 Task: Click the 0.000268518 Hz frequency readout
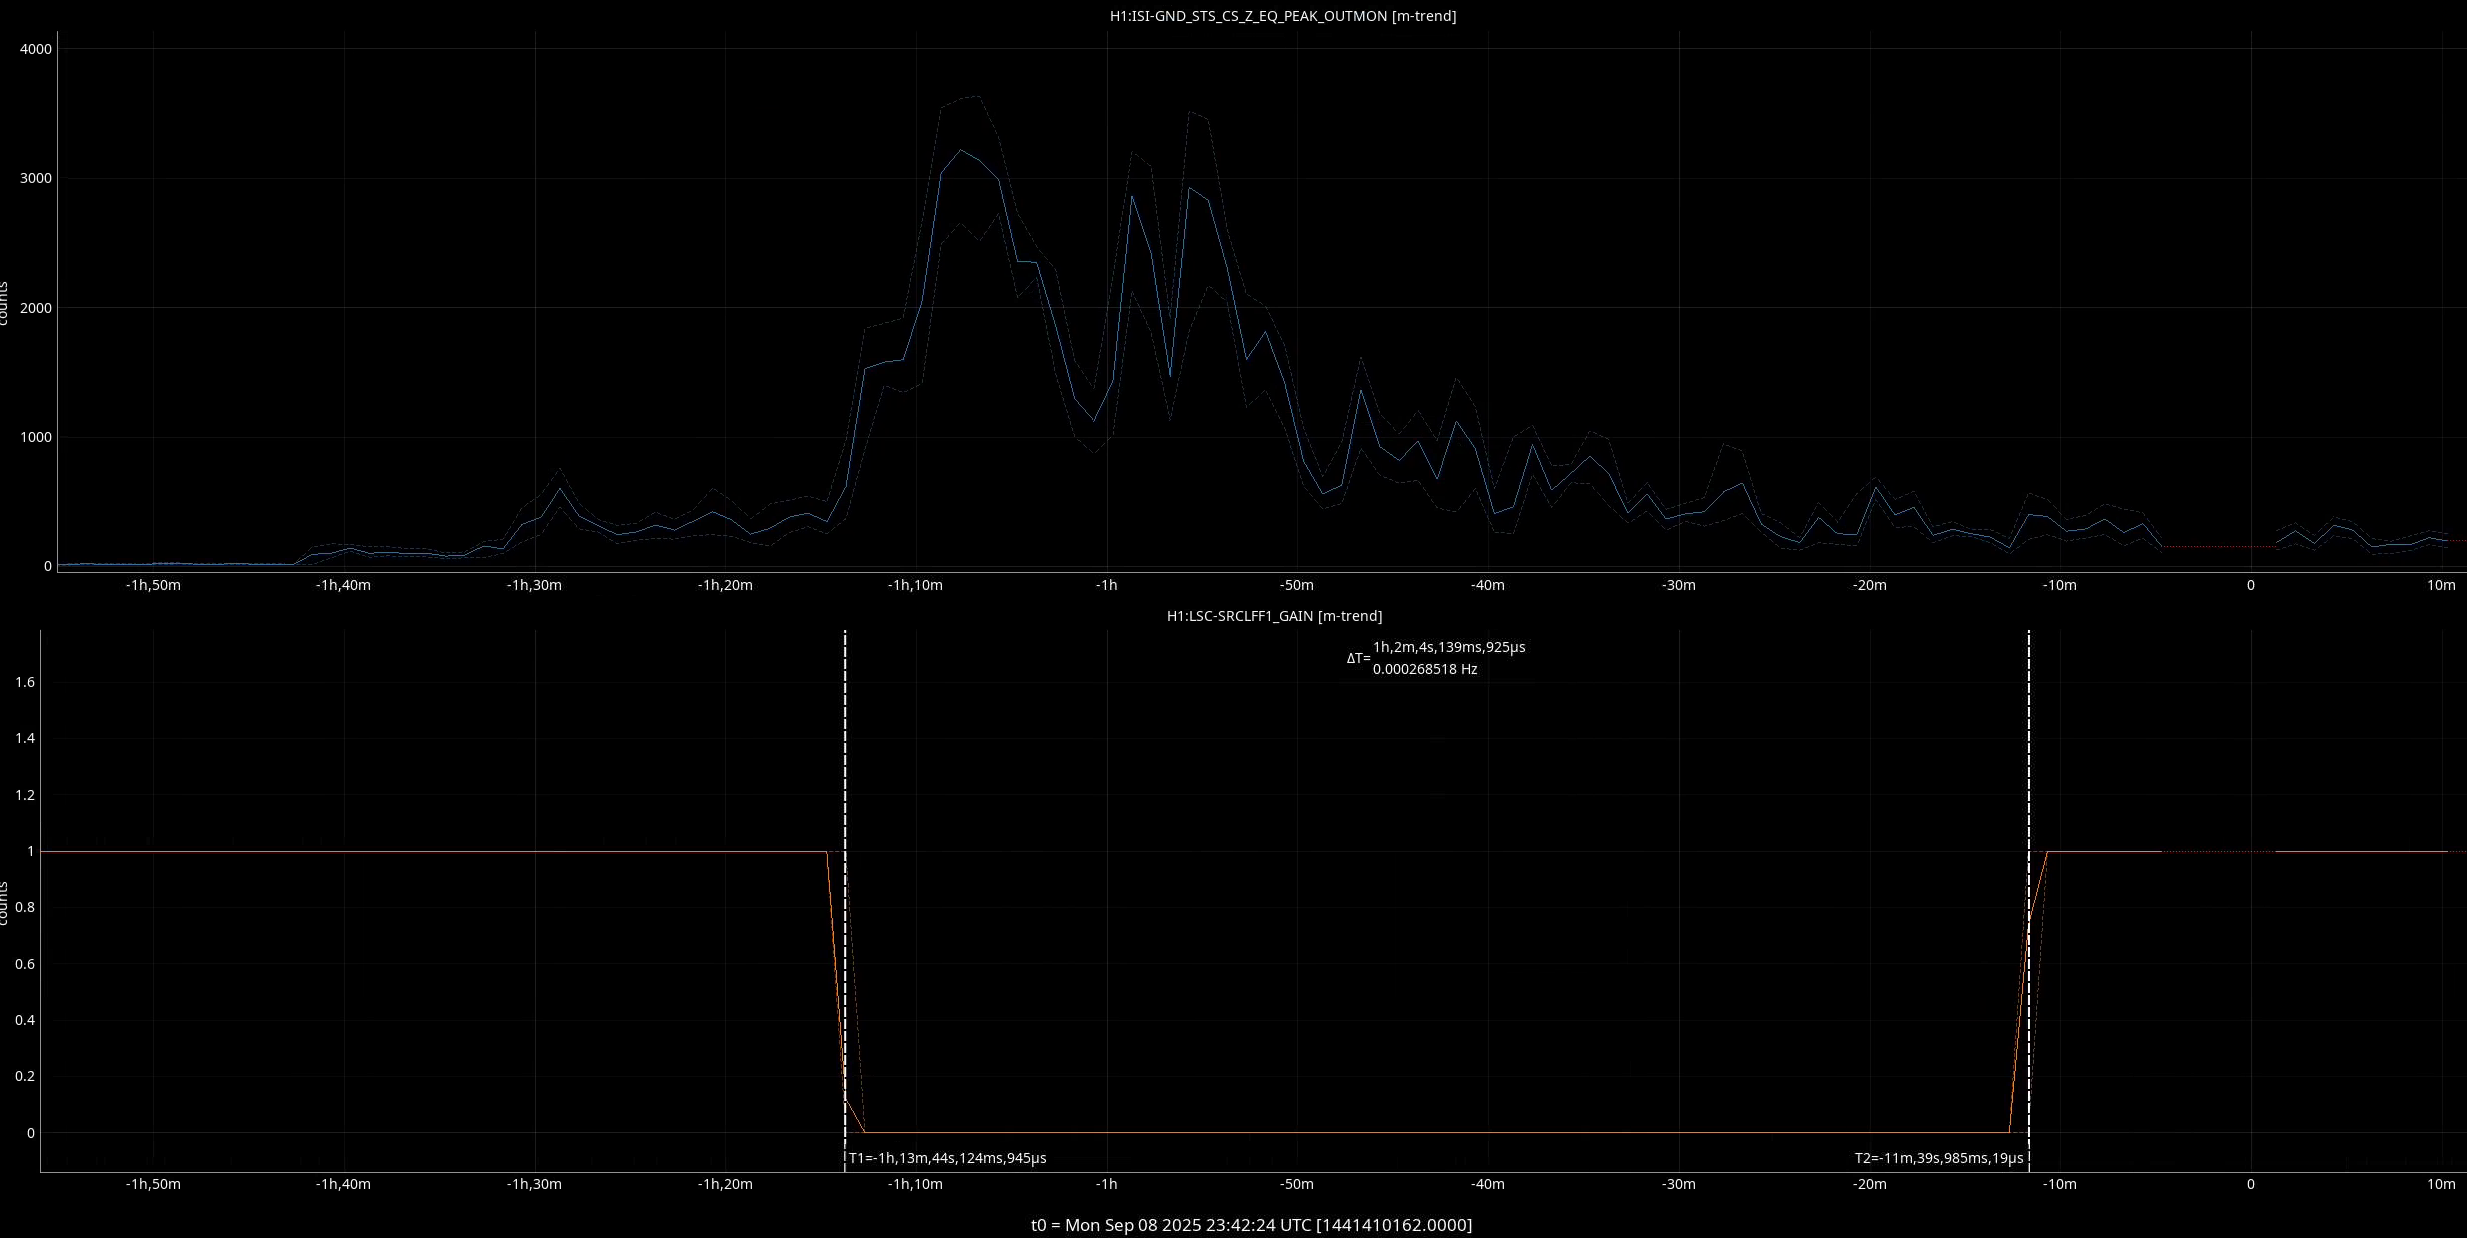pos(1424,669)
